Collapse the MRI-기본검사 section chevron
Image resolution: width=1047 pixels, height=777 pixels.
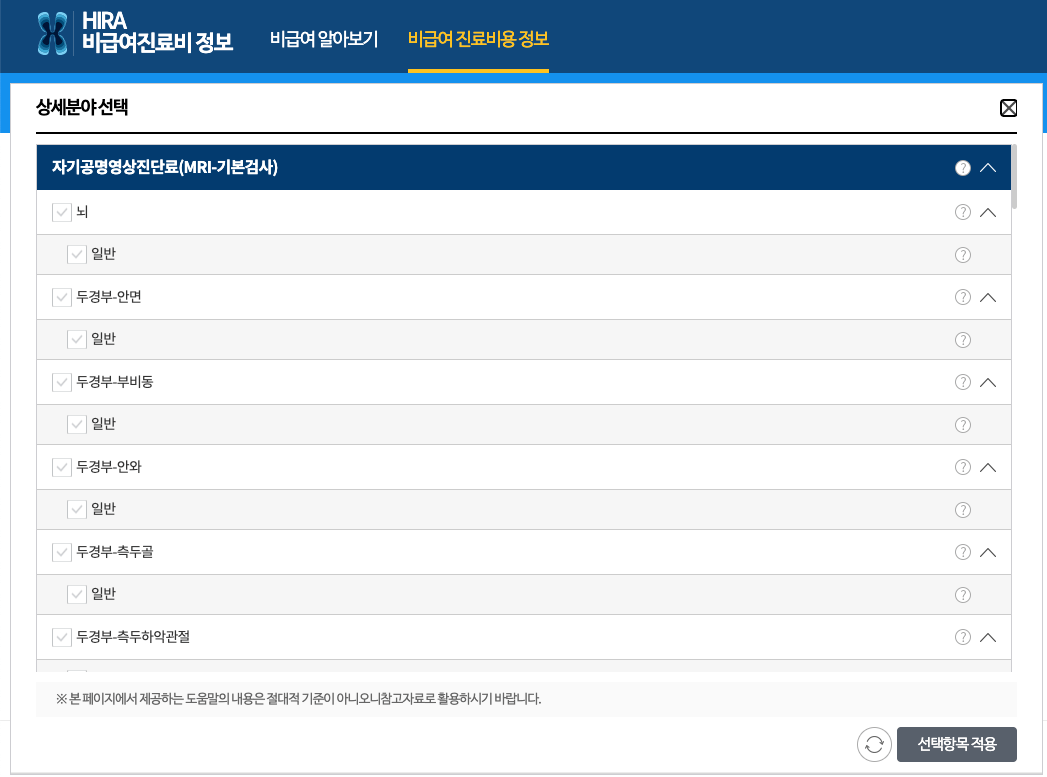pyautogui.click(x=989, y=167)
